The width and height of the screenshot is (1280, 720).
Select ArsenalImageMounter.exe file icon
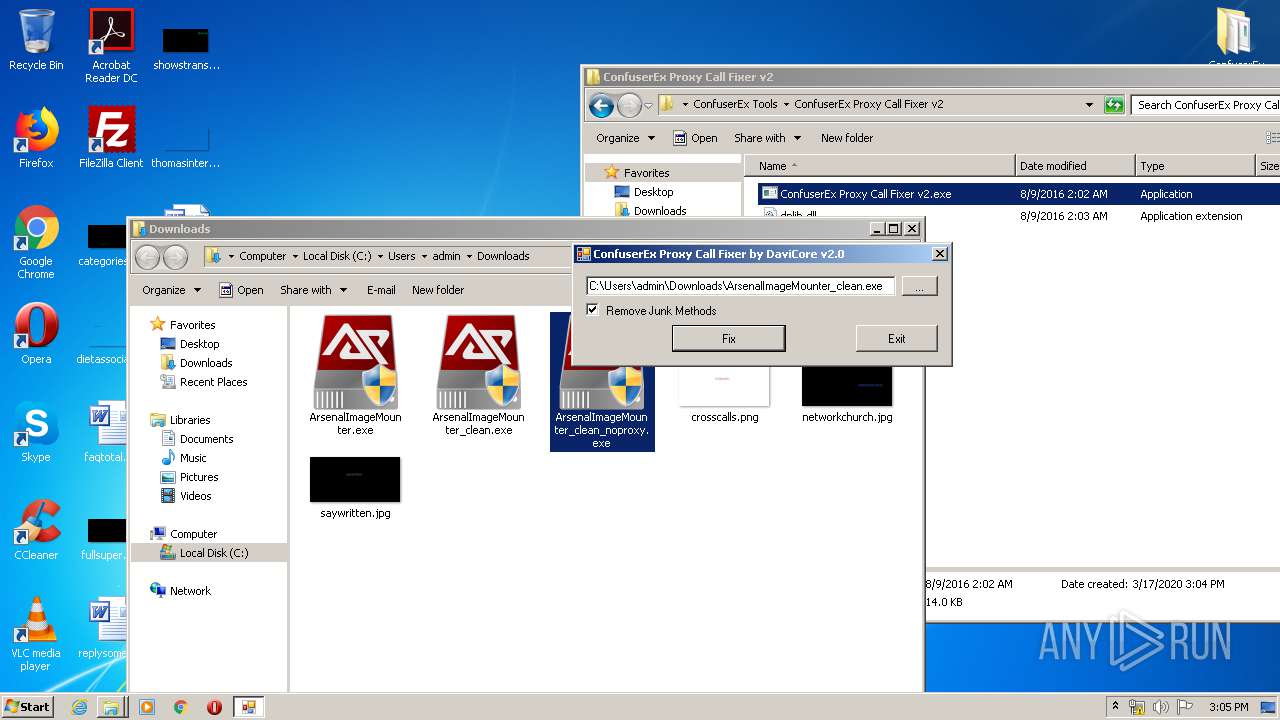[355, 376]
